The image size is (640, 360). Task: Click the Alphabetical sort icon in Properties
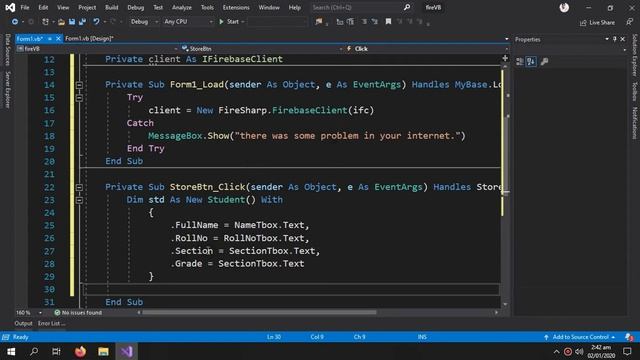tap(531, 62)
